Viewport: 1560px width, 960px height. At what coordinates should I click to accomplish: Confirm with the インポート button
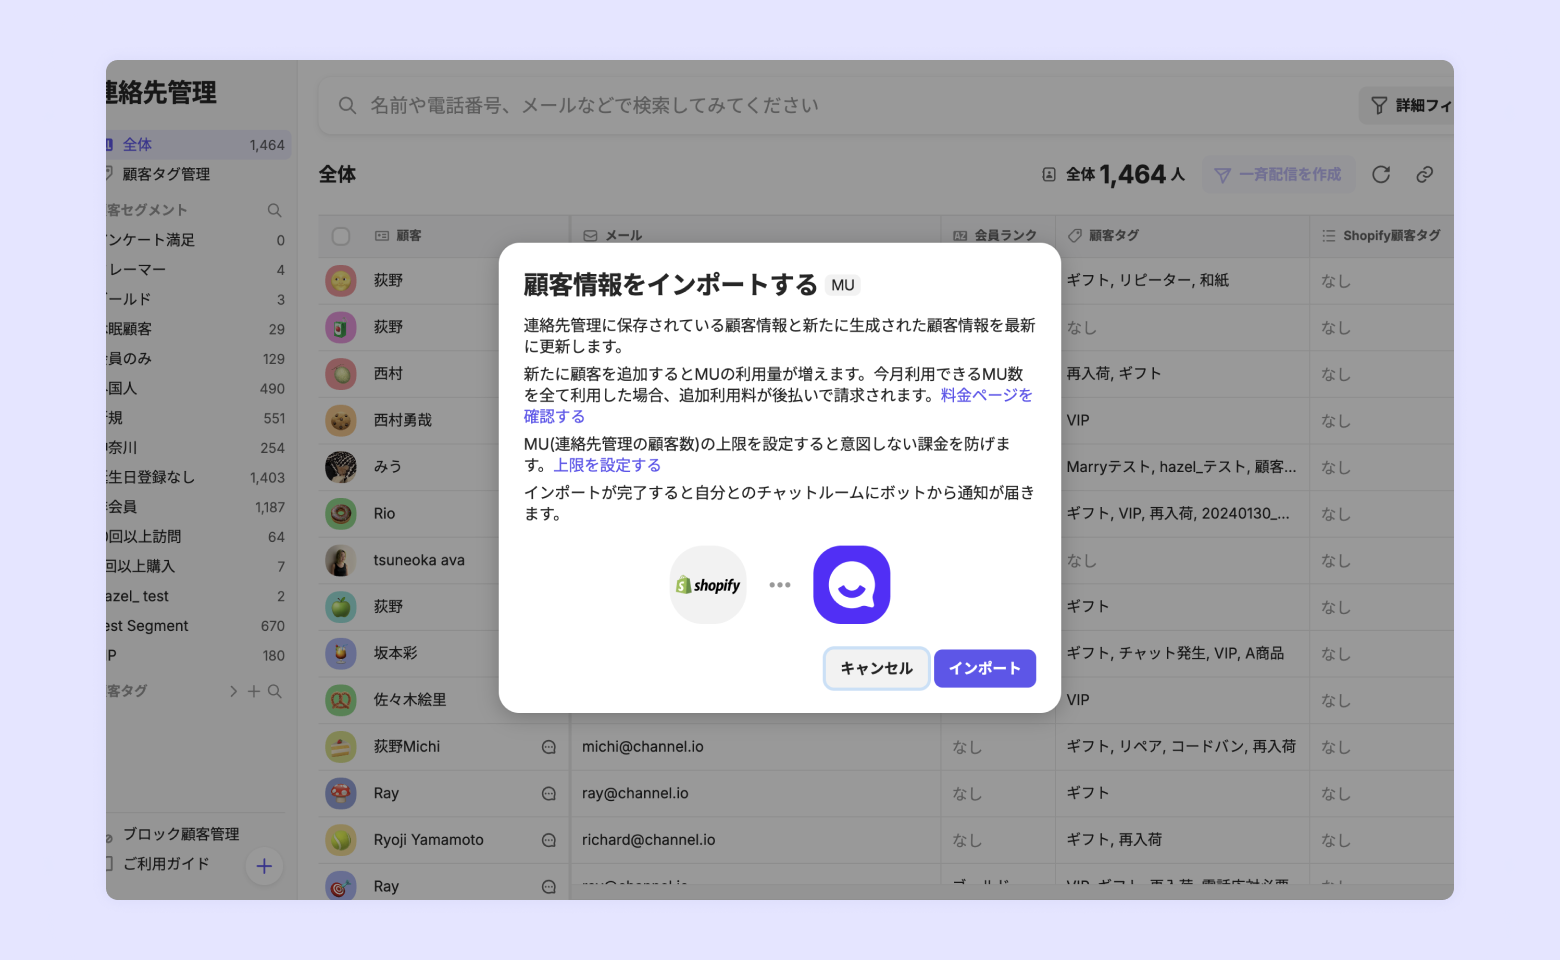click(x=985, y=668)
